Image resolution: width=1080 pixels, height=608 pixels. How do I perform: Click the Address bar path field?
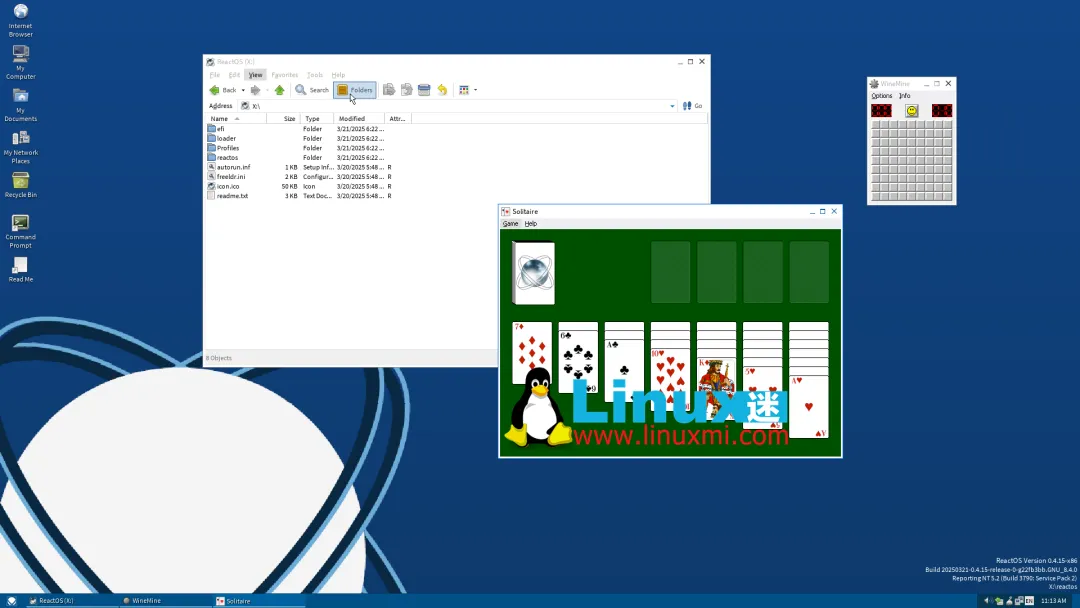click(x=458, y=106)
